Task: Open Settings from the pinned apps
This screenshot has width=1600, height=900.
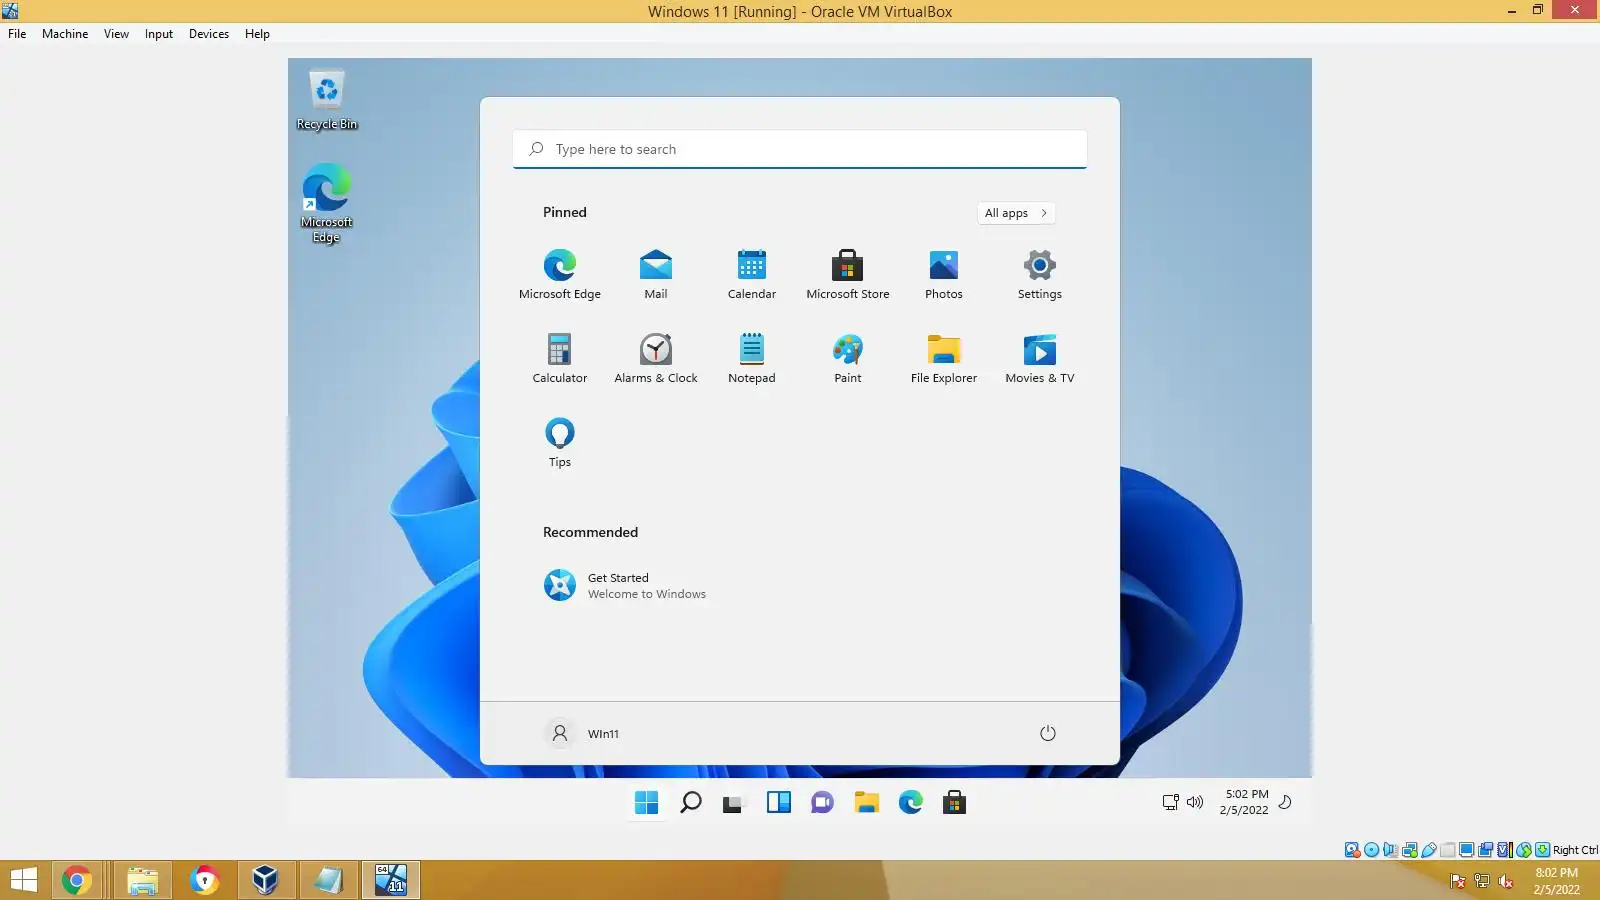Action: [x=1040, y=274]
